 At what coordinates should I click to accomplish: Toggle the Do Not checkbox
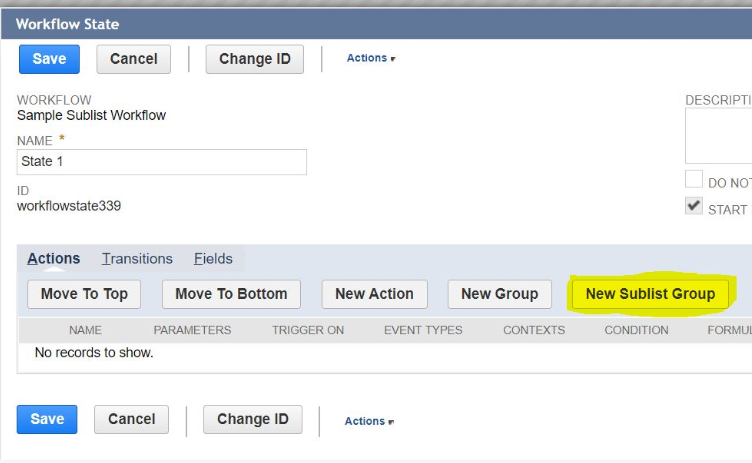coord(693,180)
